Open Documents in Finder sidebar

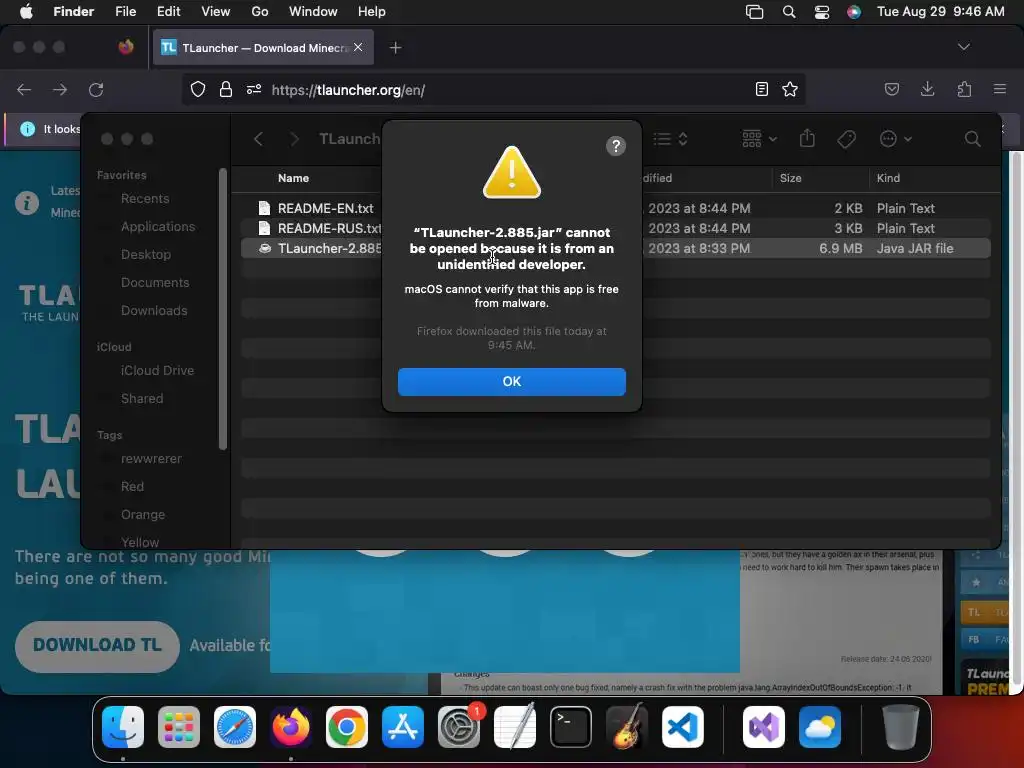click(x=155, y=283)
